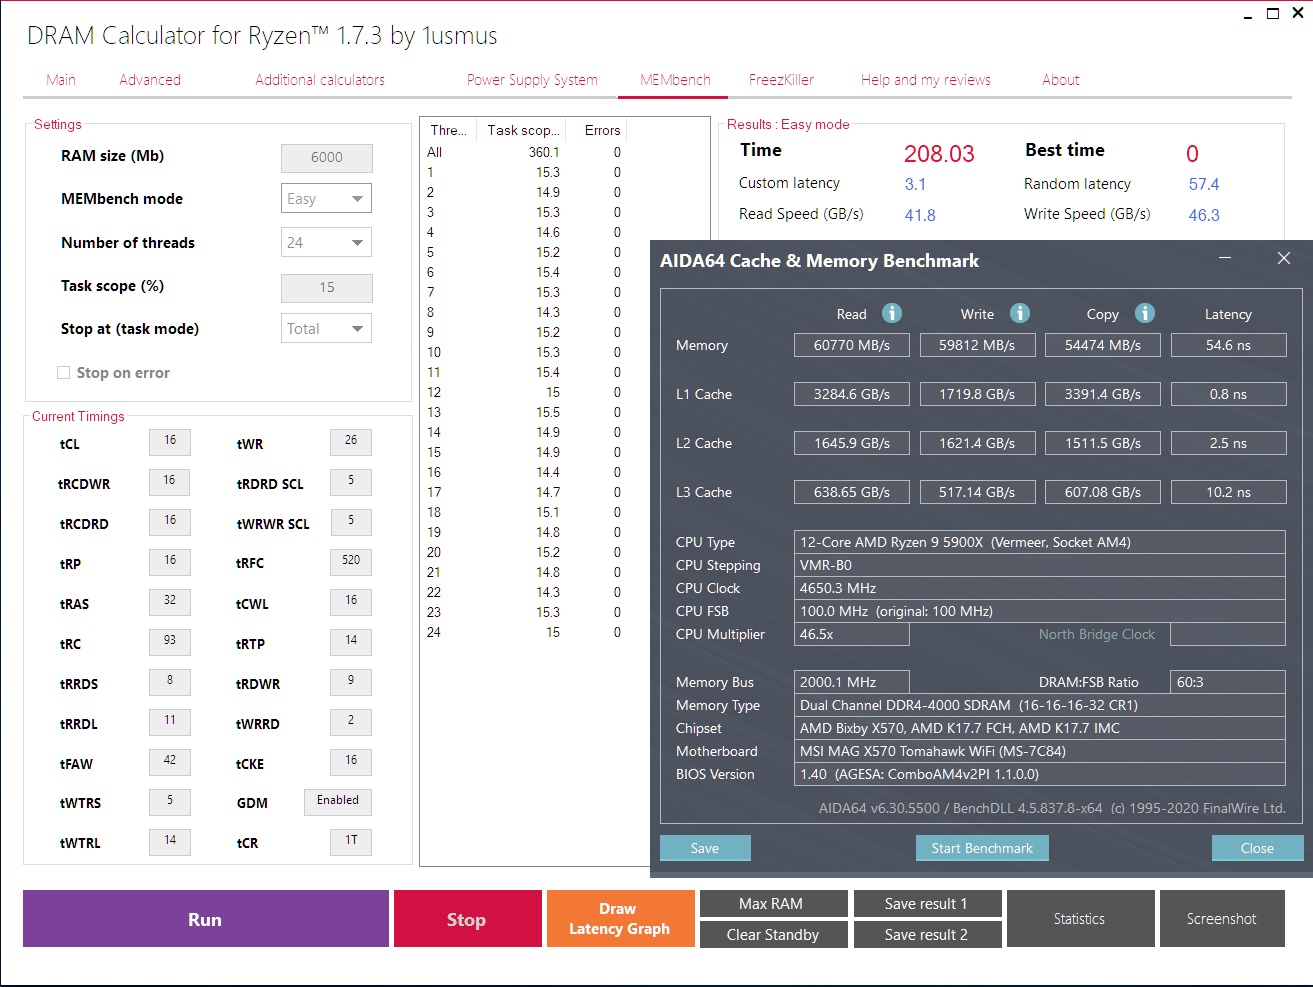This screenshot has width=1313, height=987.
Task: Click the tRFC value box 520
Action: 351,562
